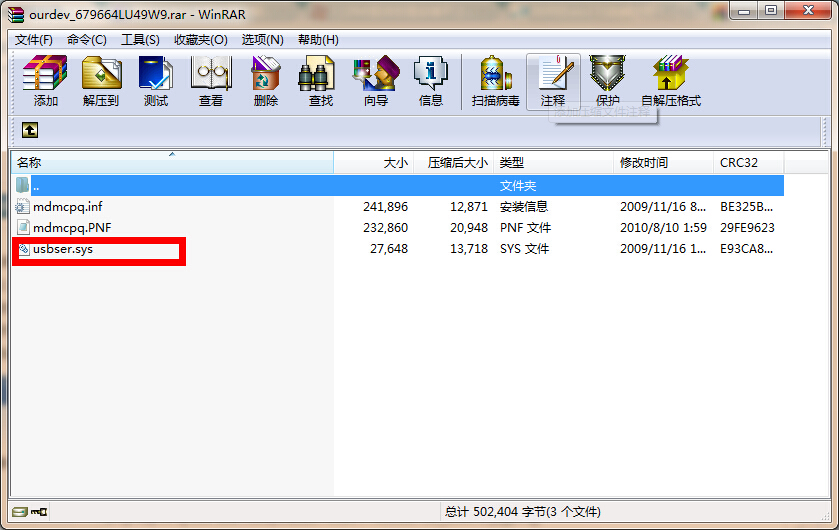Maximize the WinRAR window

(771, 11)
